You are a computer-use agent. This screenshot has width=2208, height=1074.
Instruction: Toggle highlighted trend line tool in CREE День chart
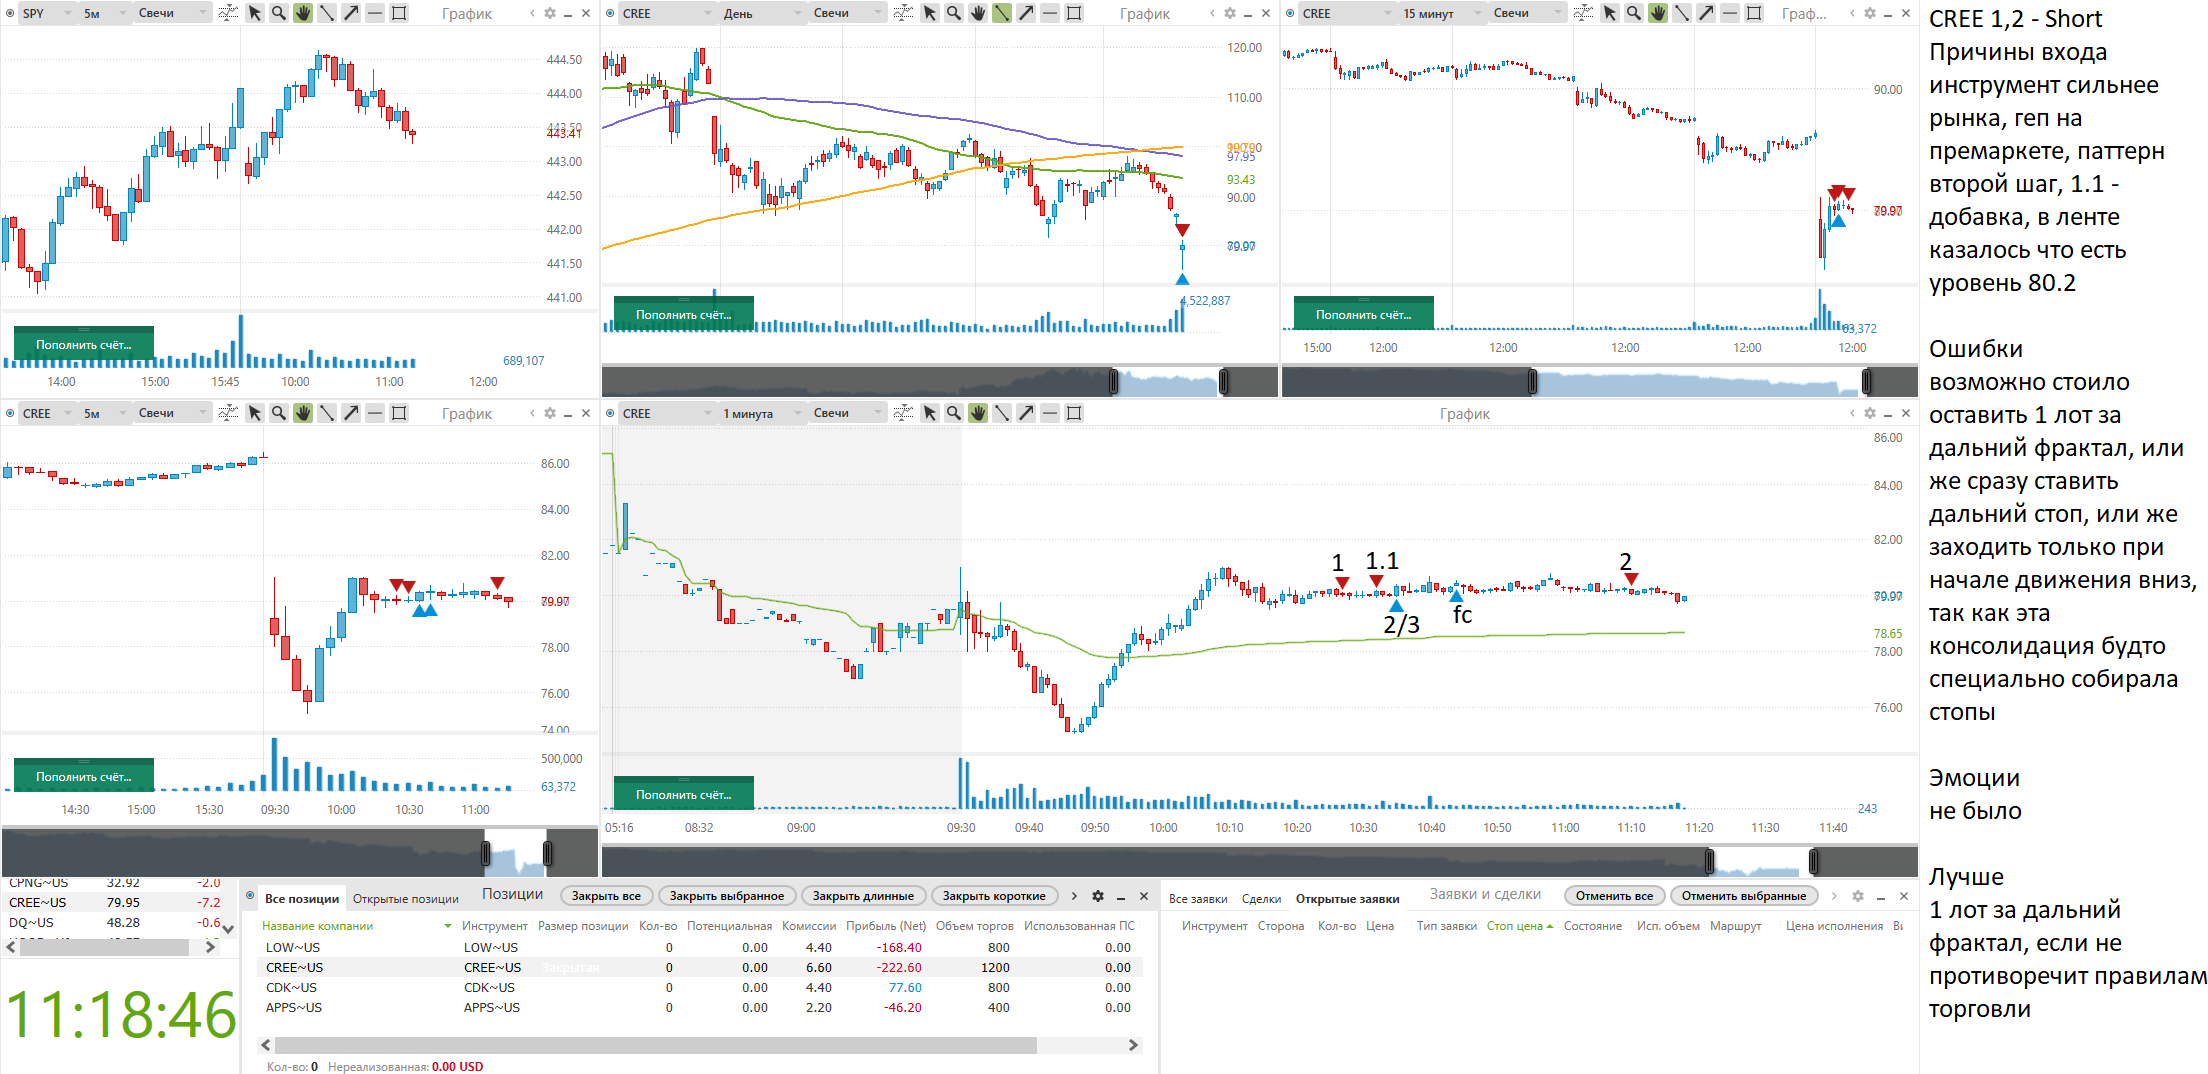click(x=1001, y=13)
